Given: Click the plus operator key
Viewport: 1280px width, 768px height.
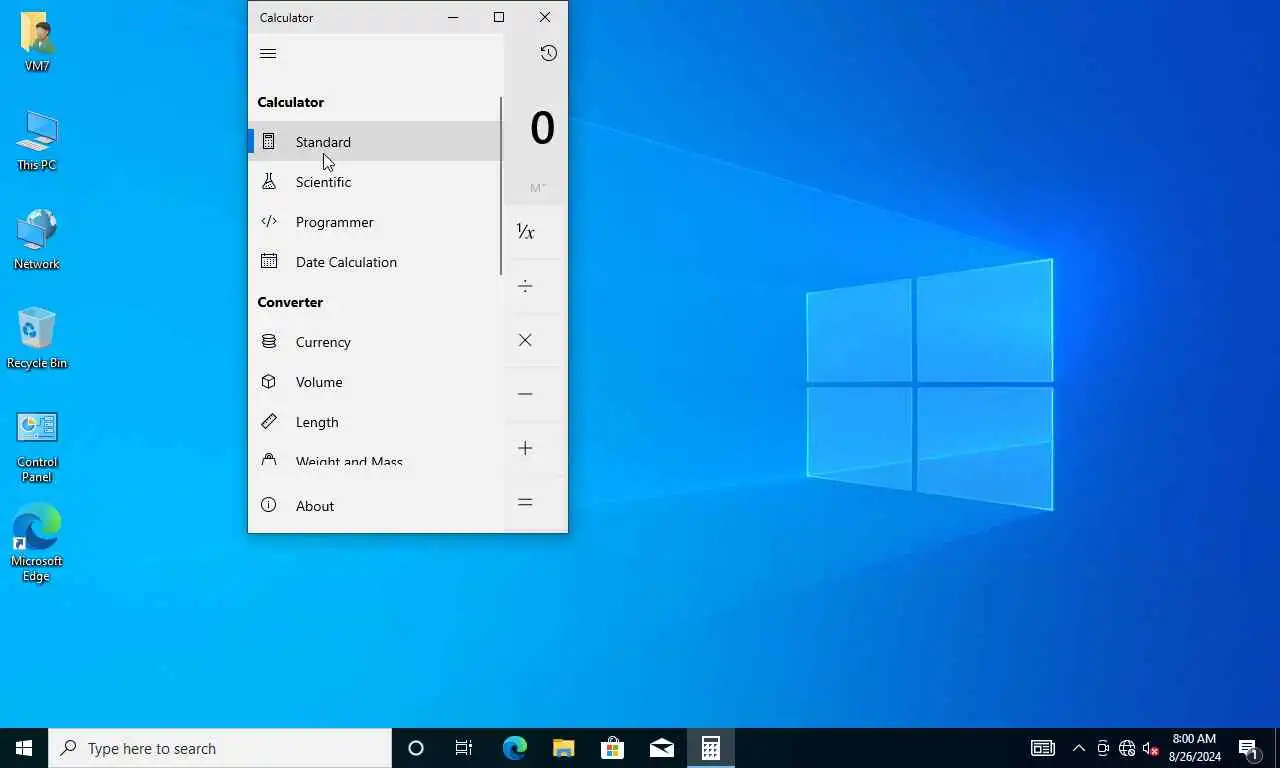Looking at the screenshot, I should point(526,448).
